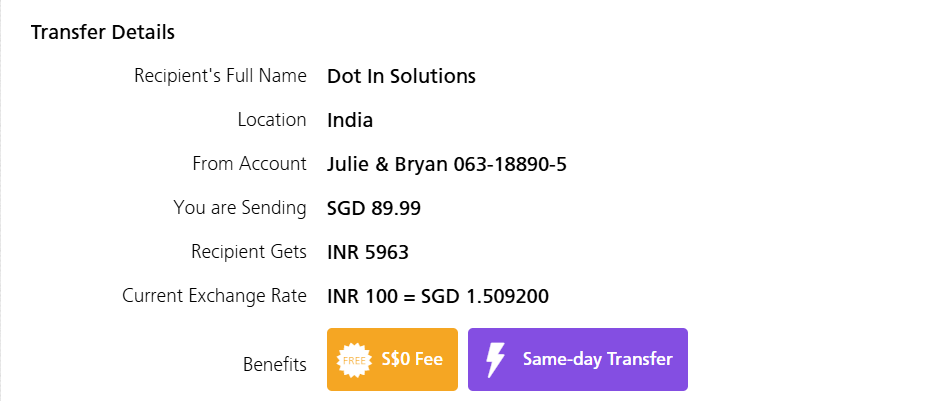Click the S$0 Fee benefit button
Image resolution: width=945 pixels, height=401 pixels.
[392, 359]
